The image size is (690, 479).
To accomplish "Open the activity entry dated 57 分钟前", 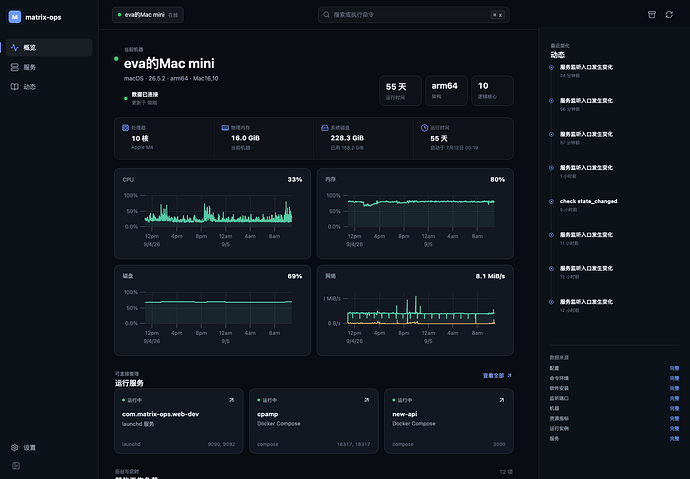I will pyautogui.click(x=586, y=138).
